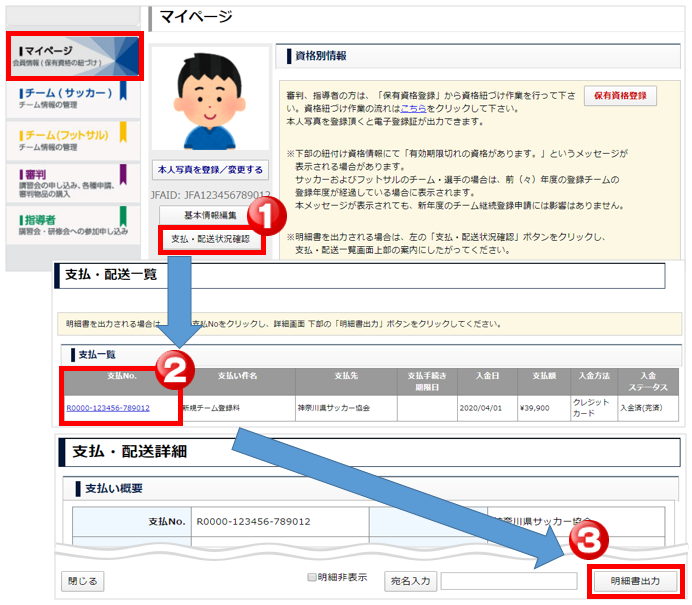Open payment number R0000-123456-789012 link
This screenshot has width=692, height=605.
pos(108,408)
